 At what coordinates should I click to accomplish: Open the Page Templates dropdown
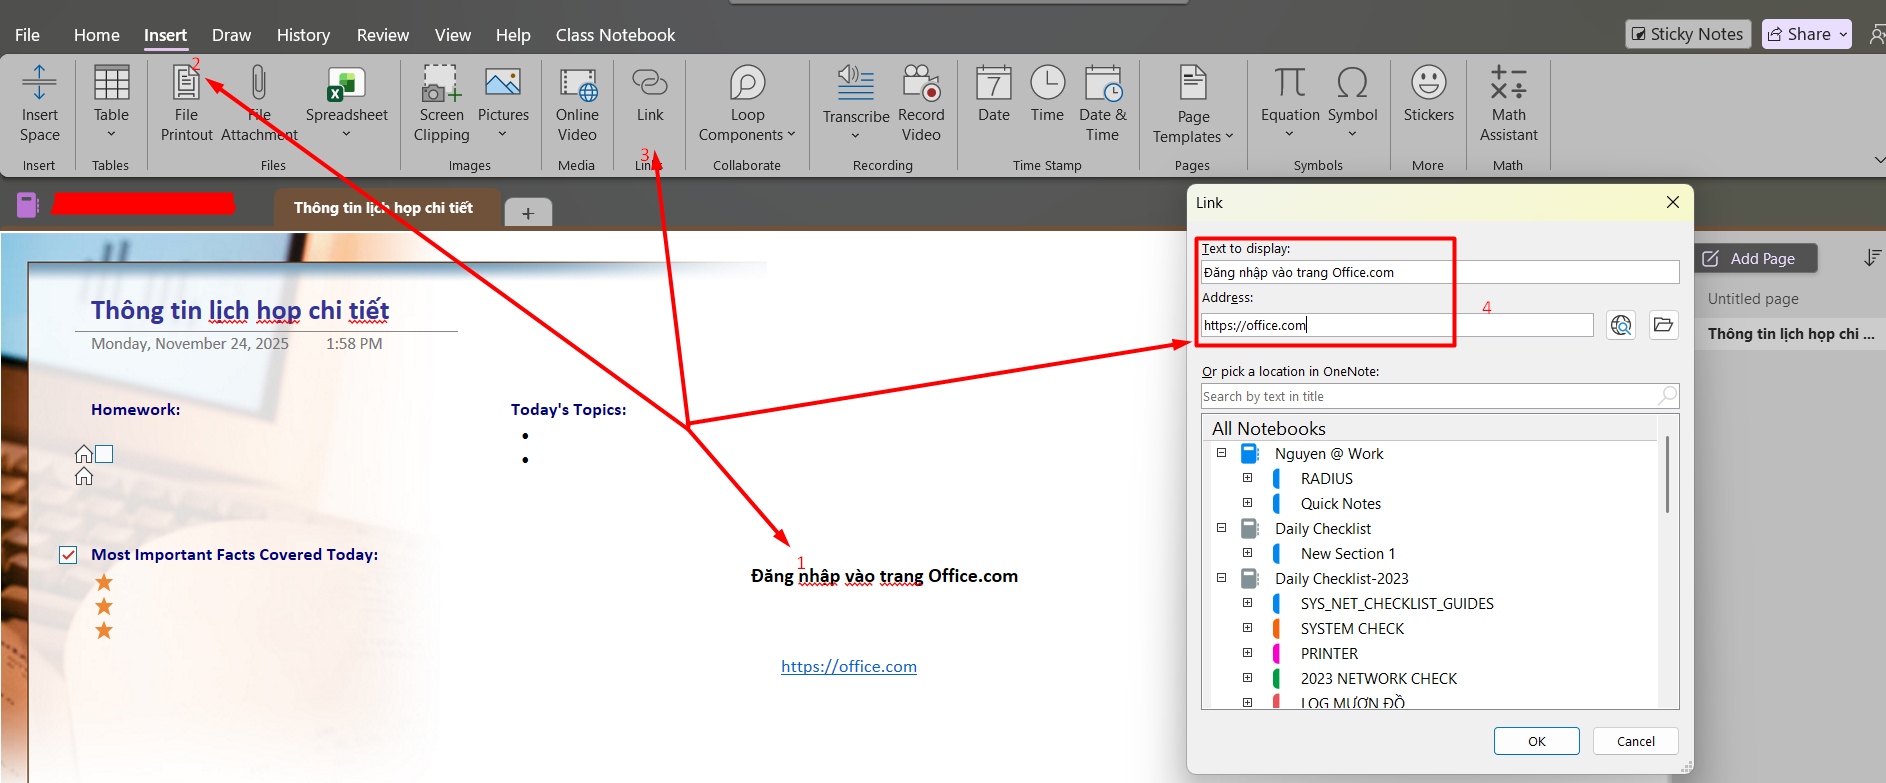click(1193, 137)
